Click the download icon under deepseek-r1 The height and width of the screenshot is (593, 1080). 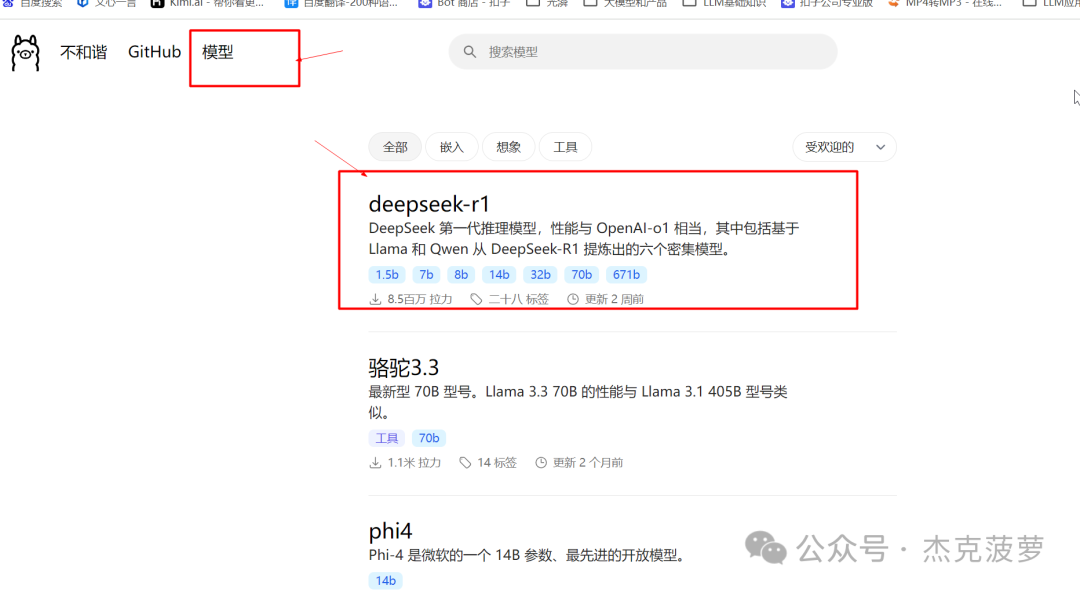pyautogui.click(x=375, y=299)
